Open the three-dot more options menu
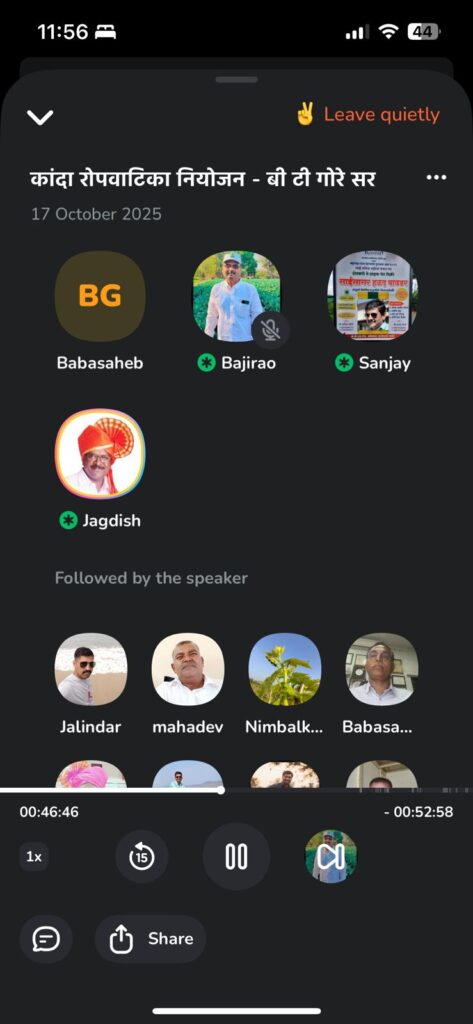 436,178
